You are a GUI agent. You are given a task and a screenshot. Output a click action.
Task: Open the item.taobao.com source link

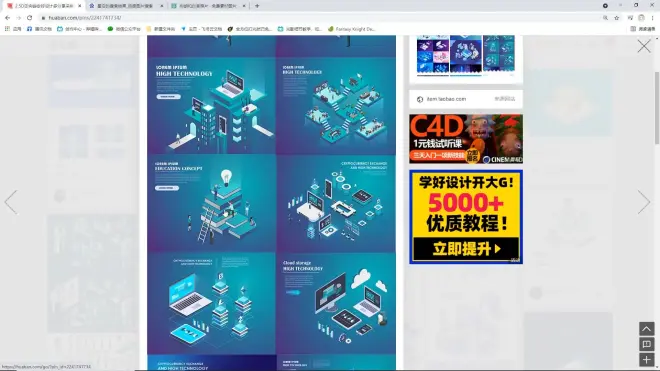446,99
